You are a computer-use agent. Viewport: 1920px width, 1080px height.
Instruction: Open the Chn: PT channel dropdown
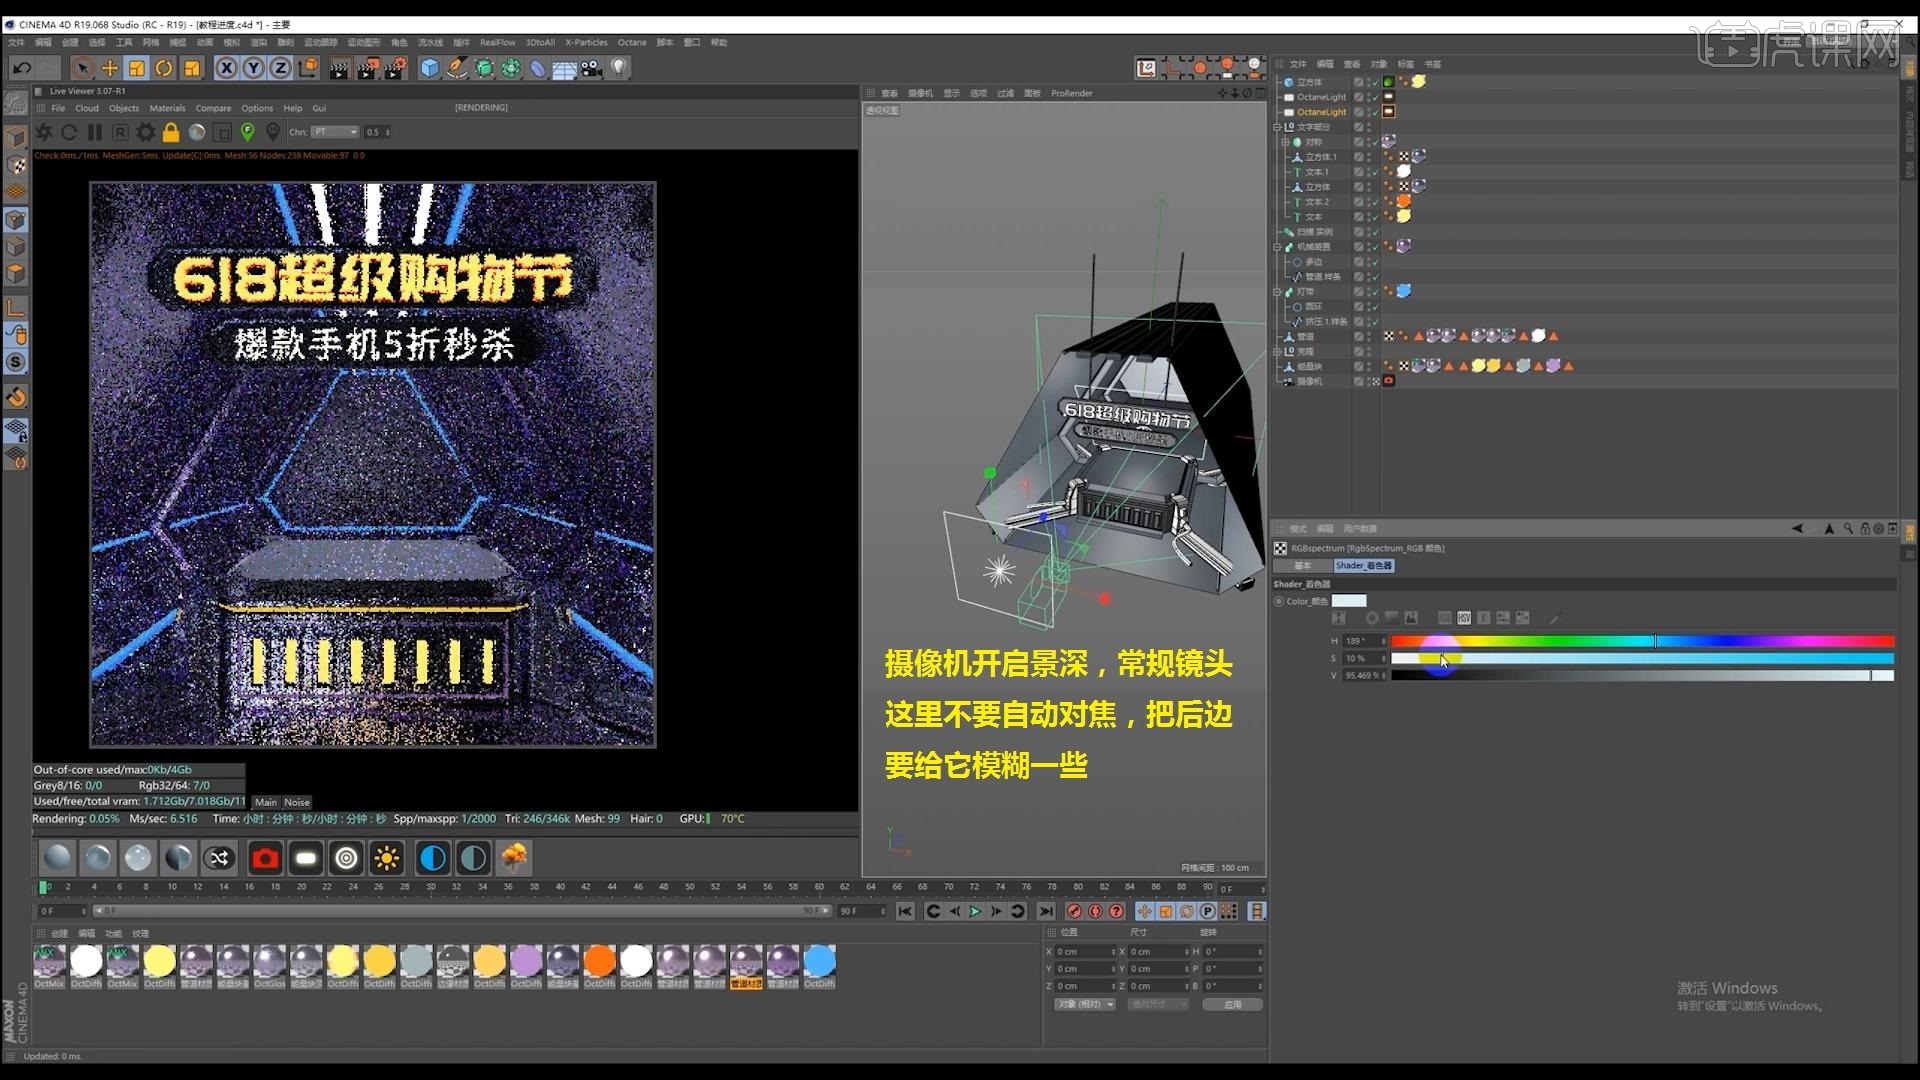(336, 131)
